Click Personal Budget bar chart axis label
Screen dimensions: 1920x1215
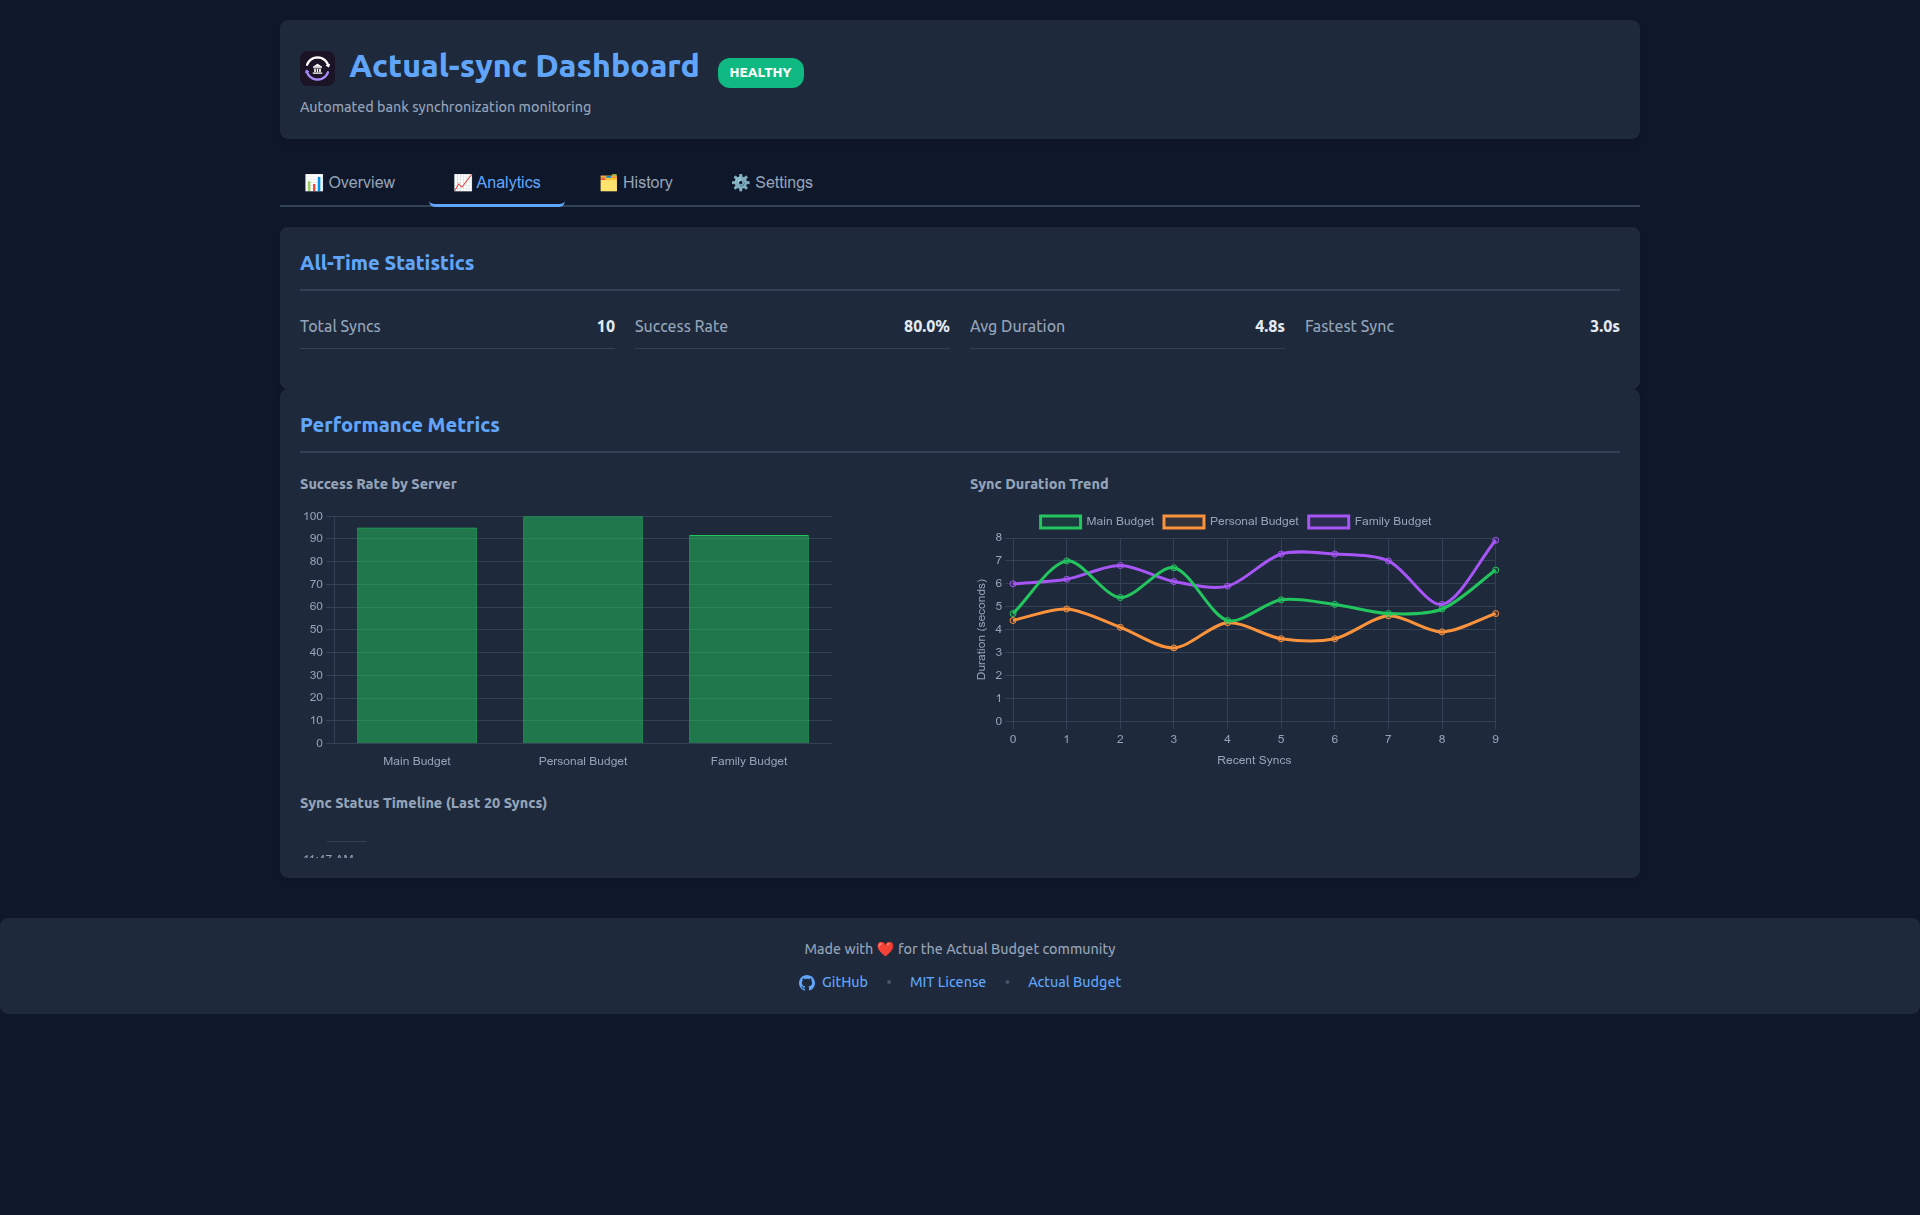click(583, 761)
